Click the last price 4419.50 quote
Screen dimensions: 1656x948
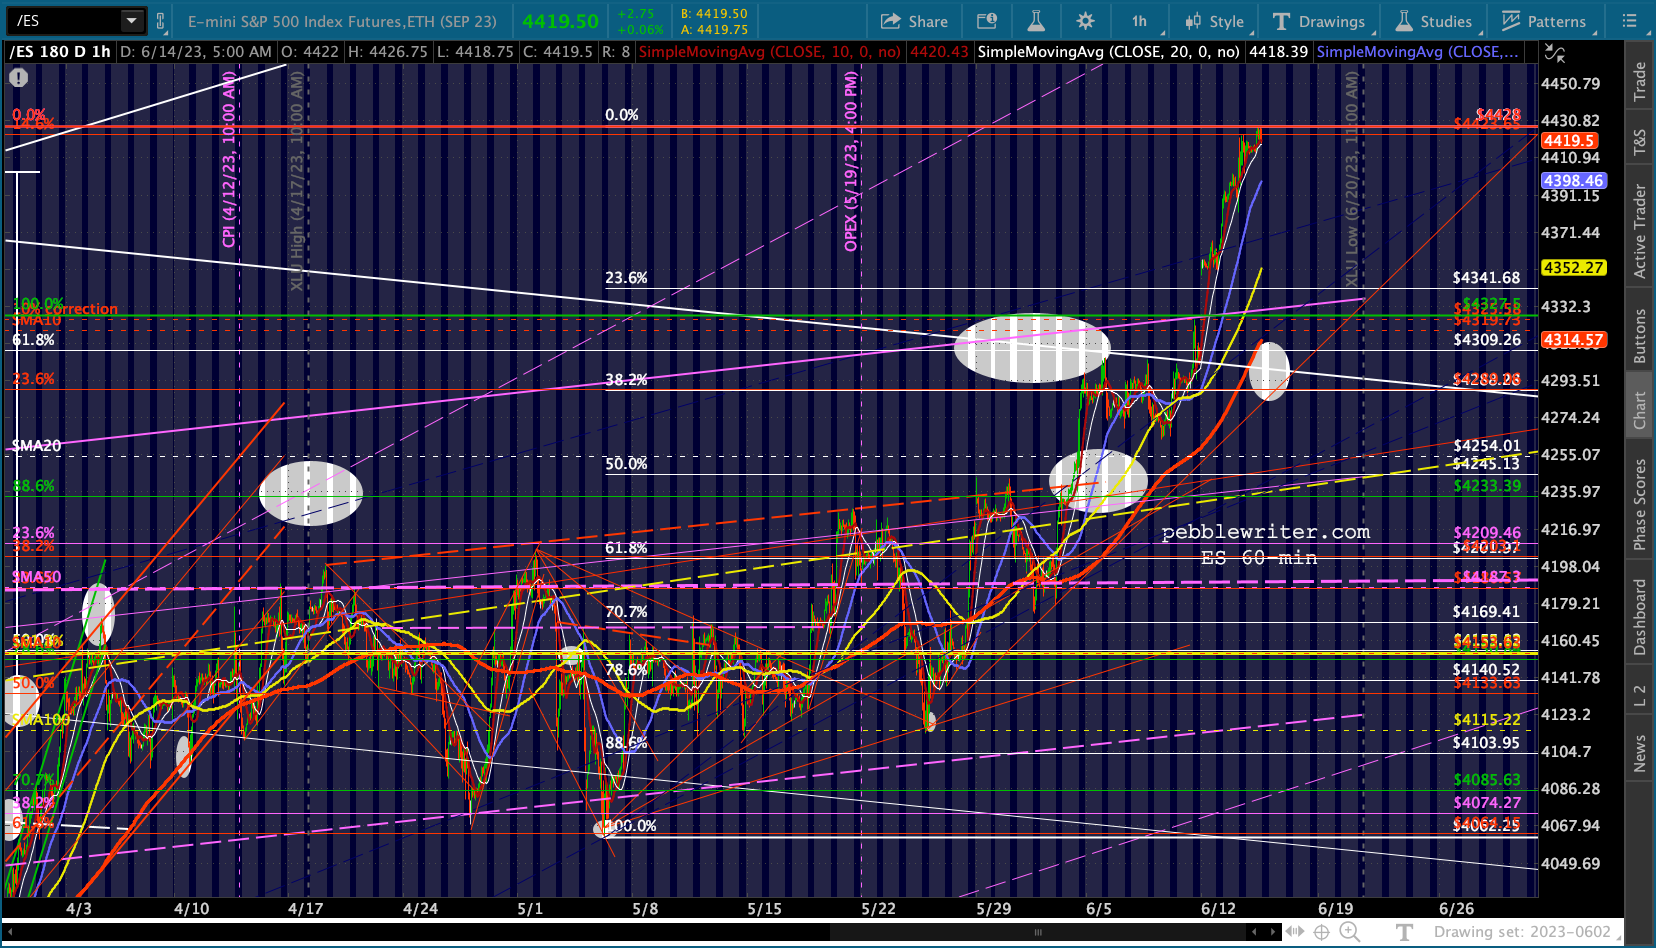coord(560,21)
